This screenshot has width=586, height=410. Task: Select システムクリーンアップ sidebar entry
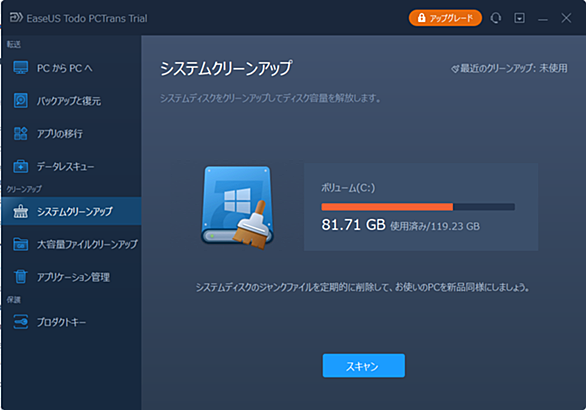point(71,211)
